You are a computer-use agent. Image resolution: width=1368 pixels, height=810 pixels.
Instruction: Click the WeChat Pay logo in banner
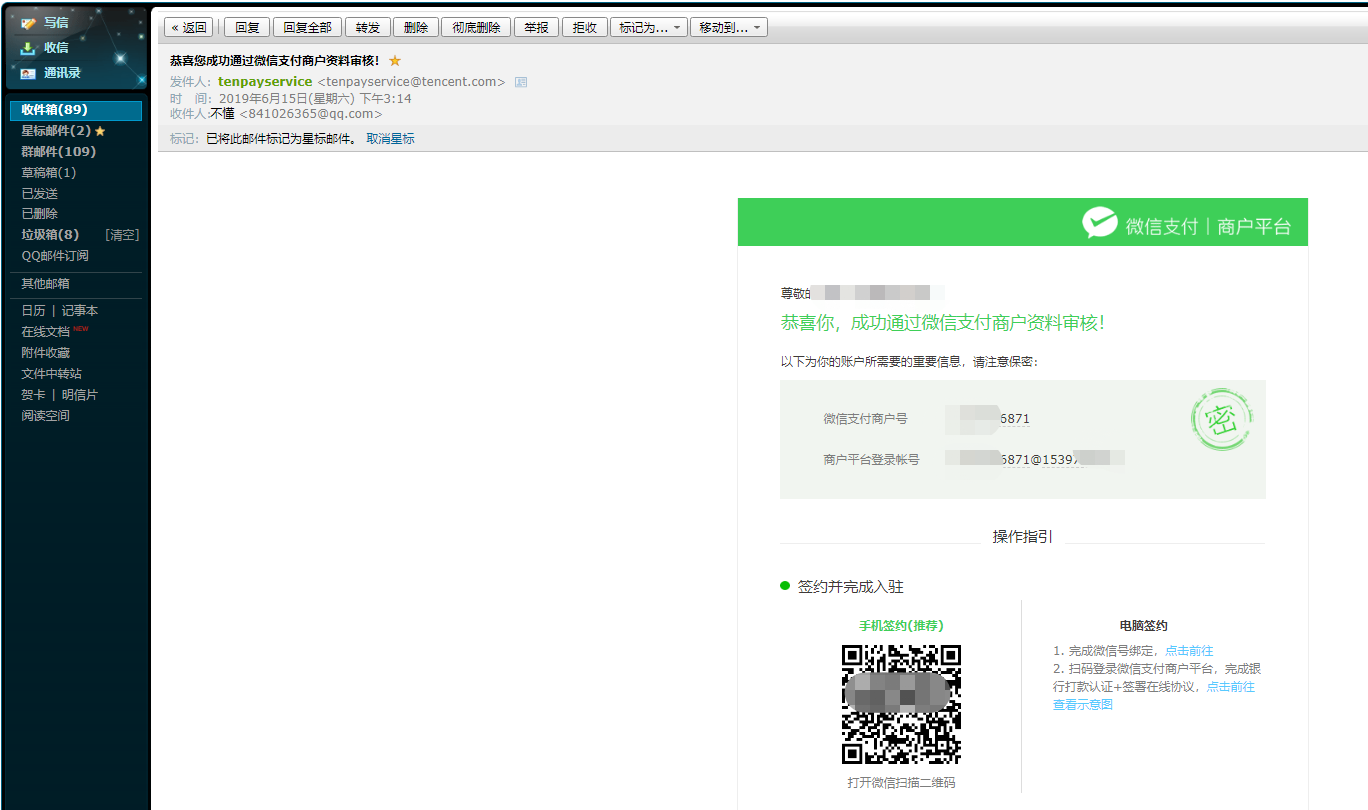pyautogui.click(x=1099, y=223)
